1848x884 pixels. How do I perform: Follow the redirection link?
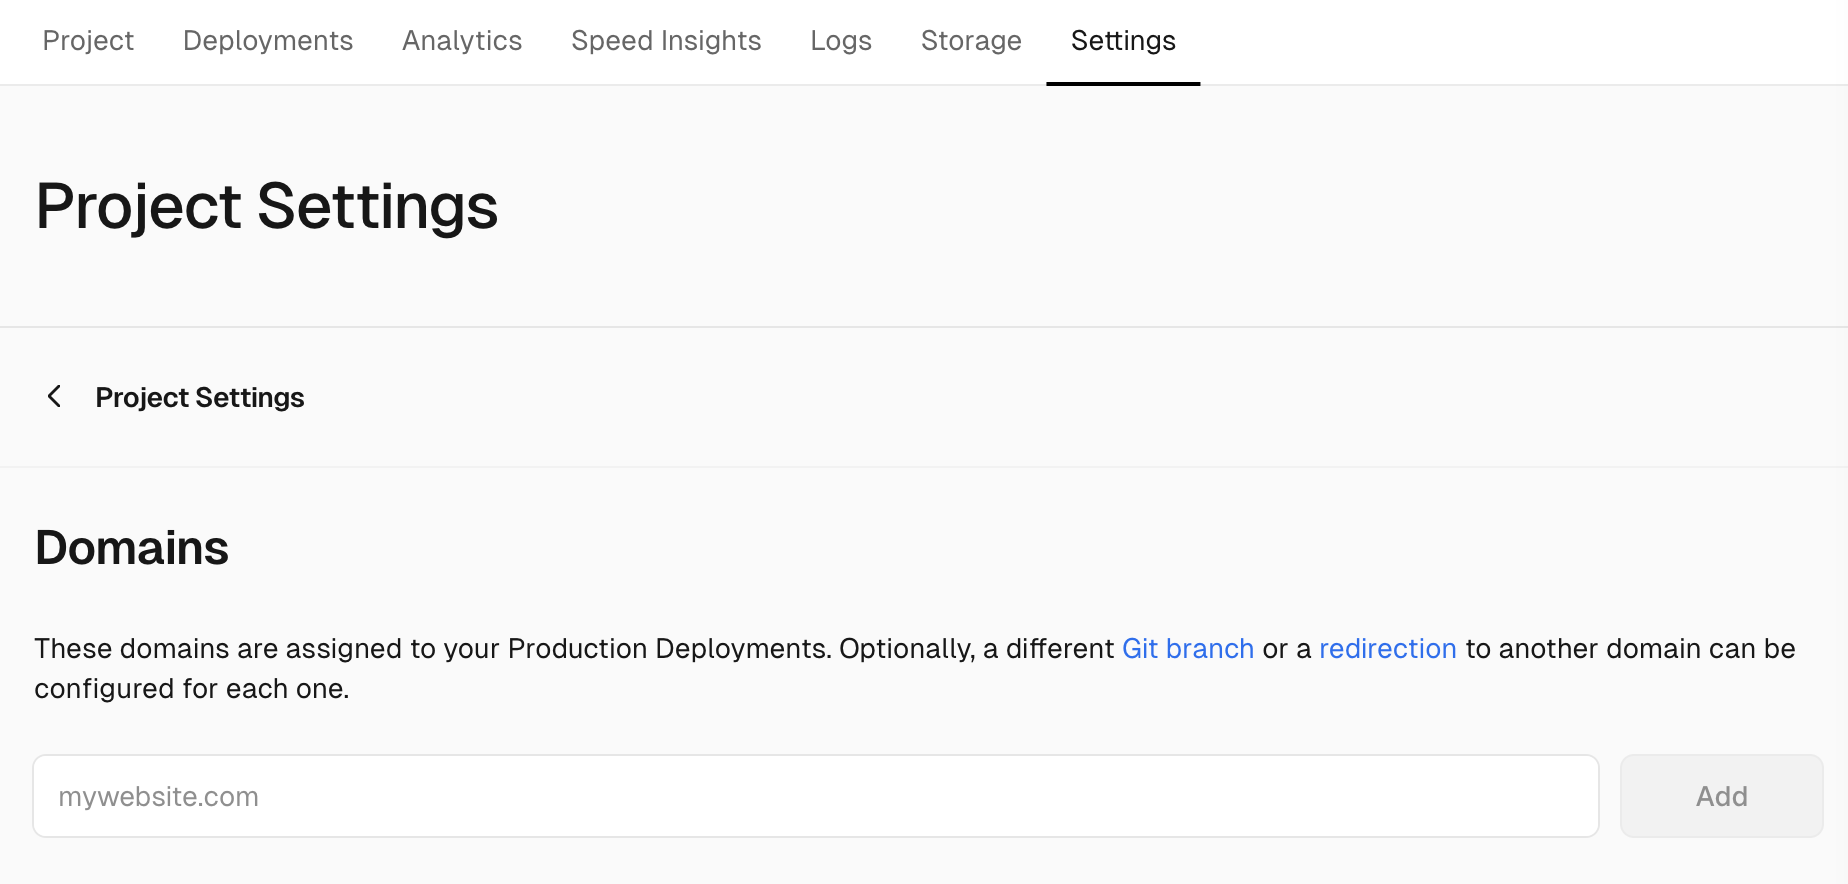coord(1388,649)
